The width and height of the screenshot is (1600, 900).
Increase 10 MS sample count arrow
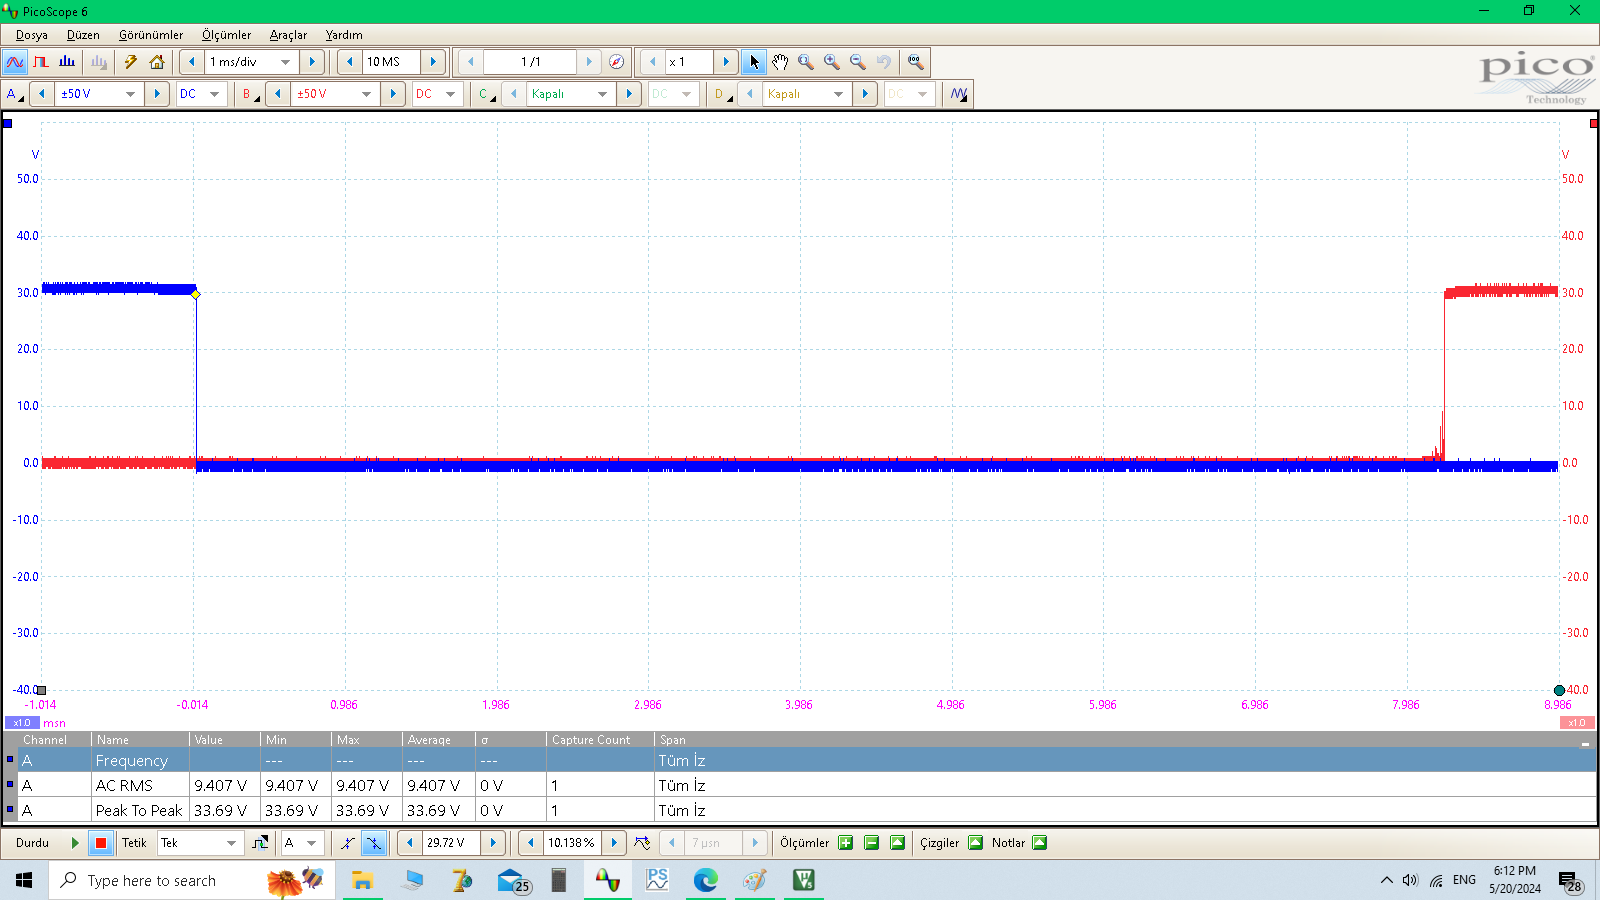[x=433, y=62]
